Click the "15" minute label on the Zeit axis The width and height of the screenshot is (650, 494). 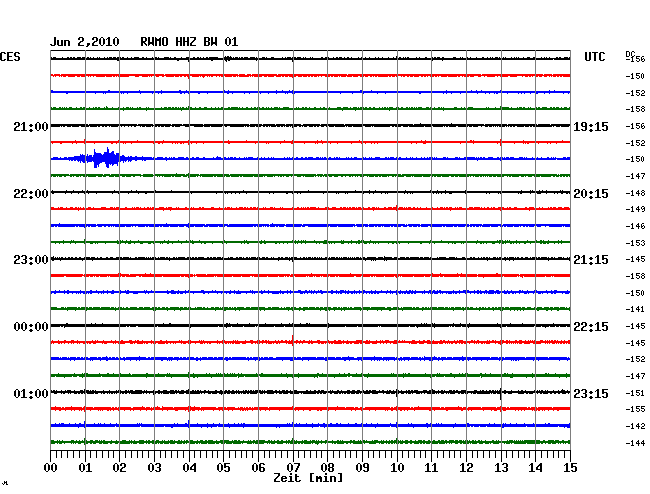coord(570,467)
